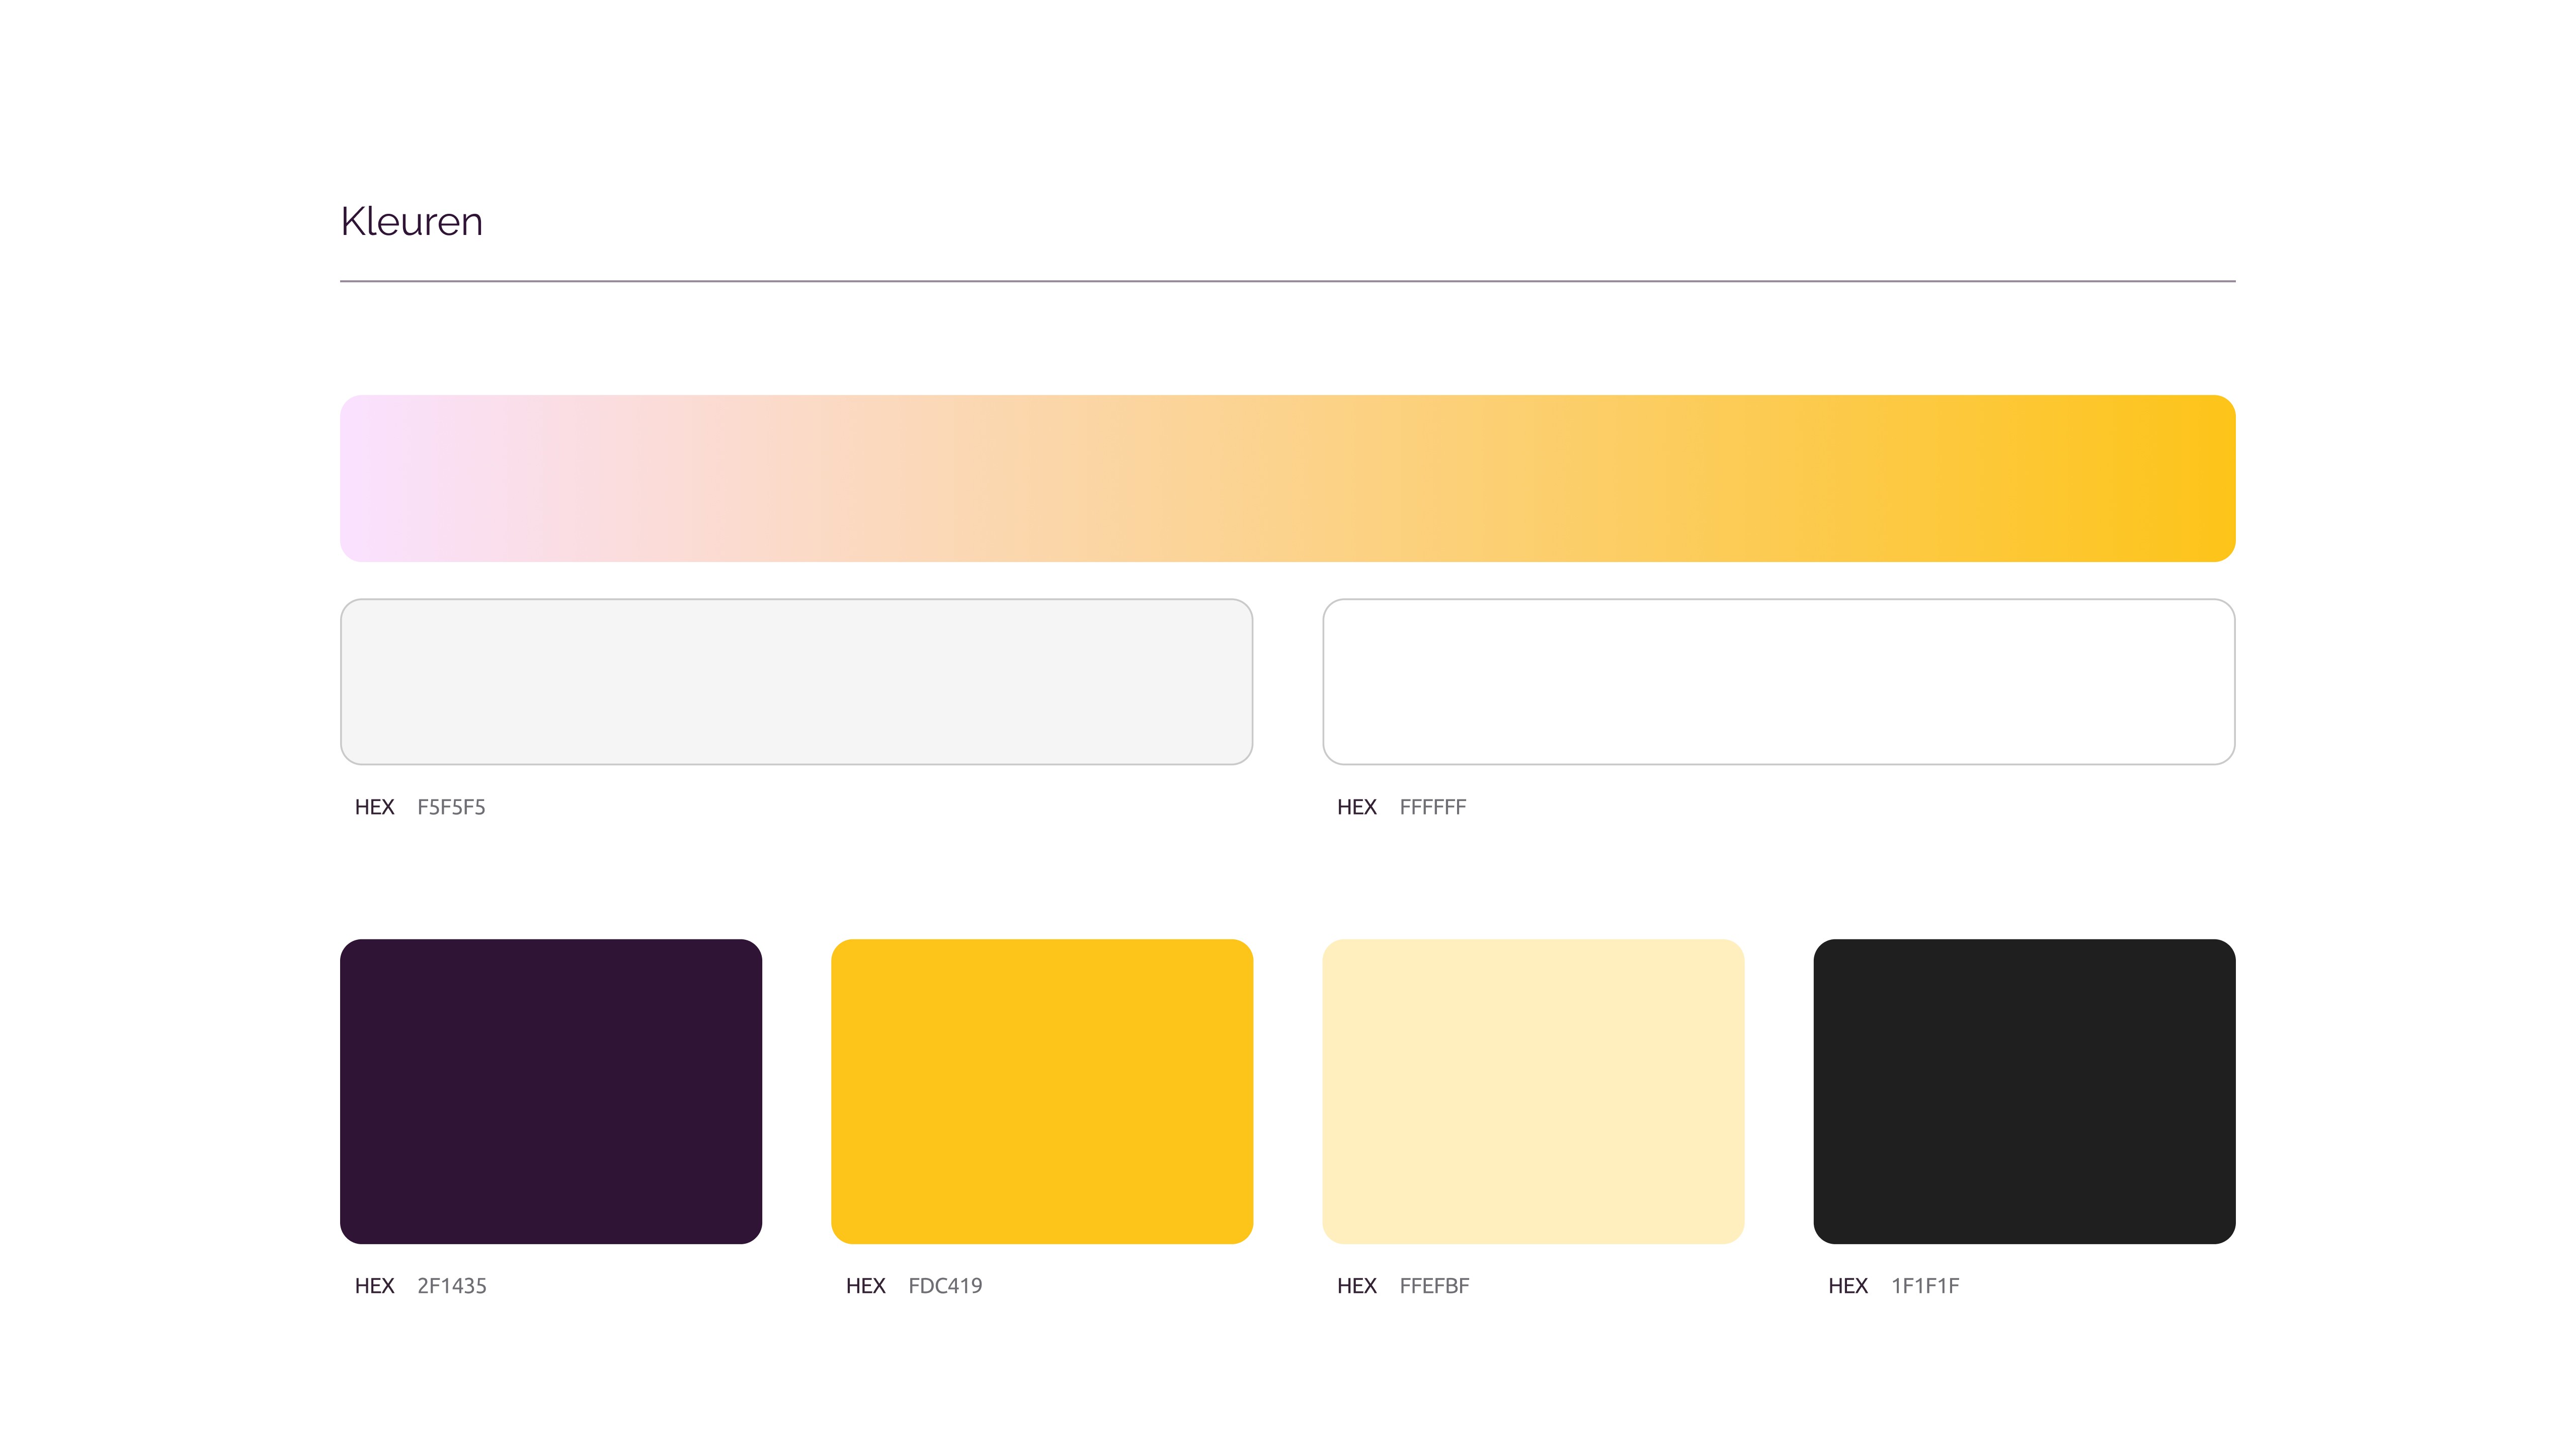Click HEX label under the yellow swatch
The image size is (2576, 1449).
[x=865, y=1286]
